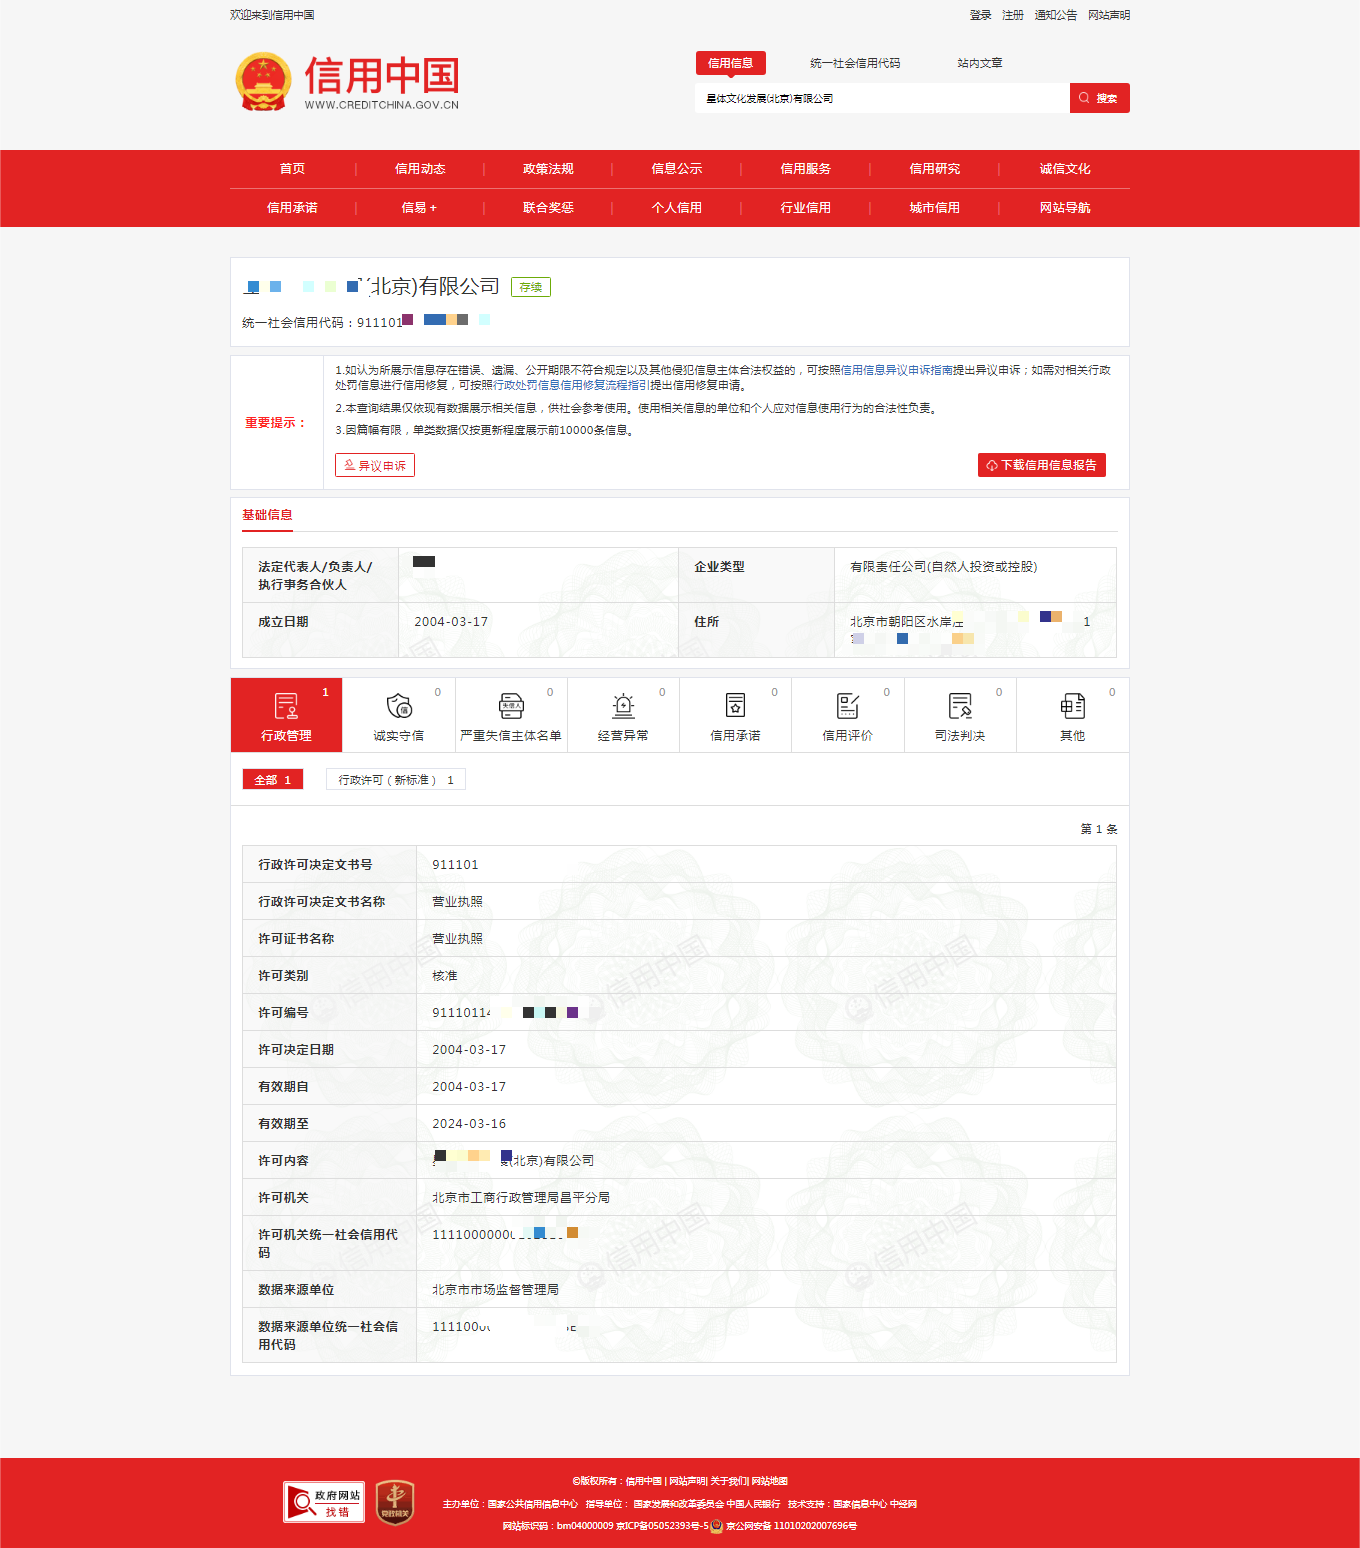Open the 信用承诺 document icon

(x=735, y=706)
